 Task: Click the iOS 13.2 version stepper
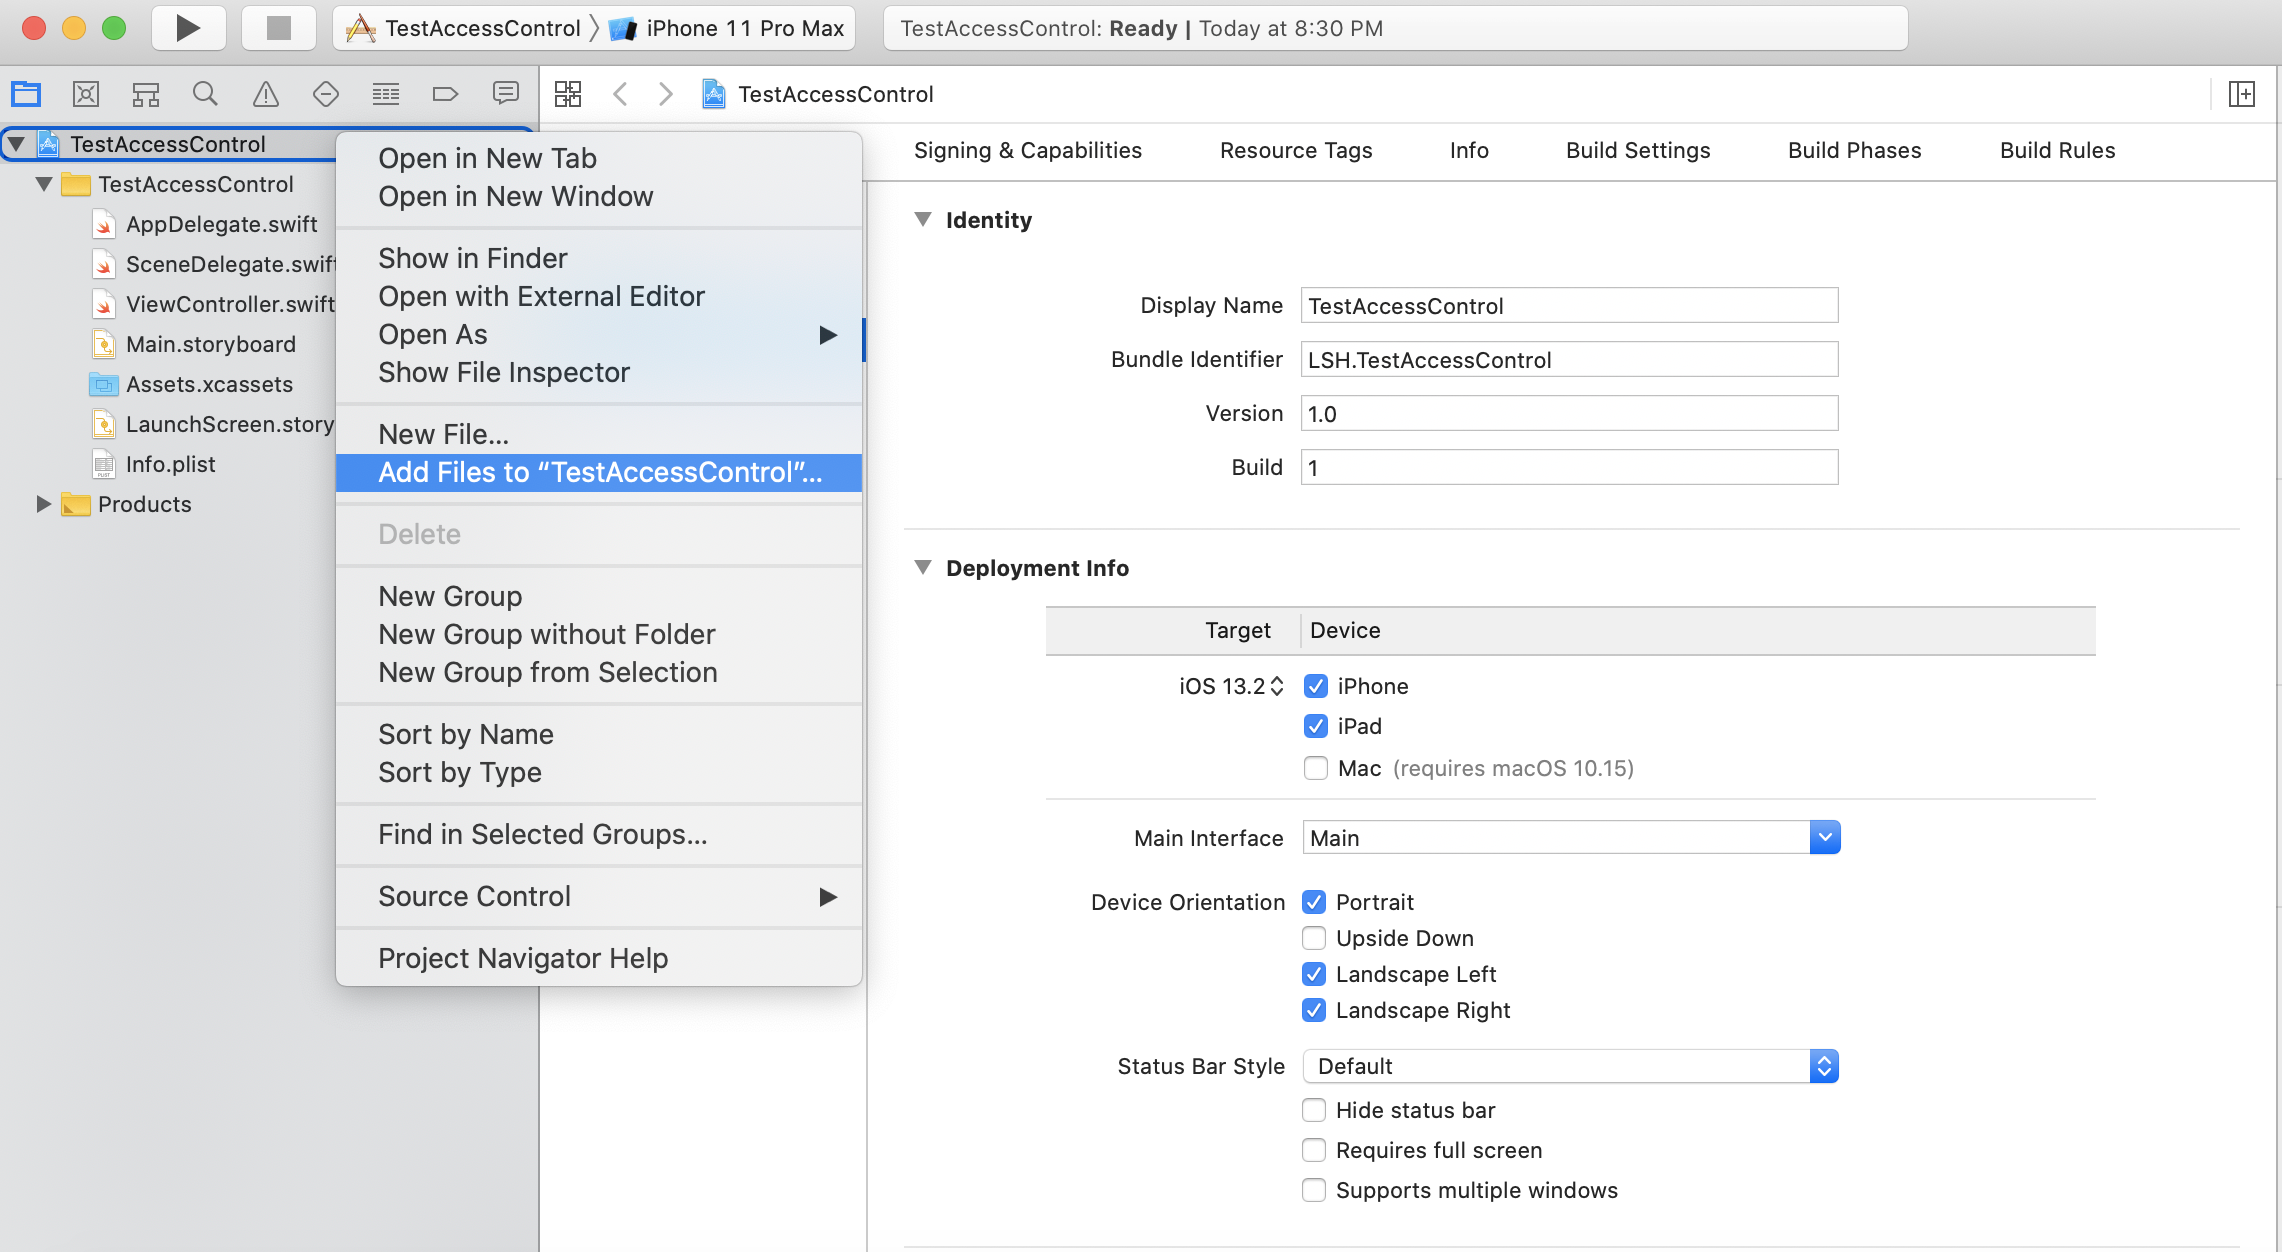[1277, 686]
